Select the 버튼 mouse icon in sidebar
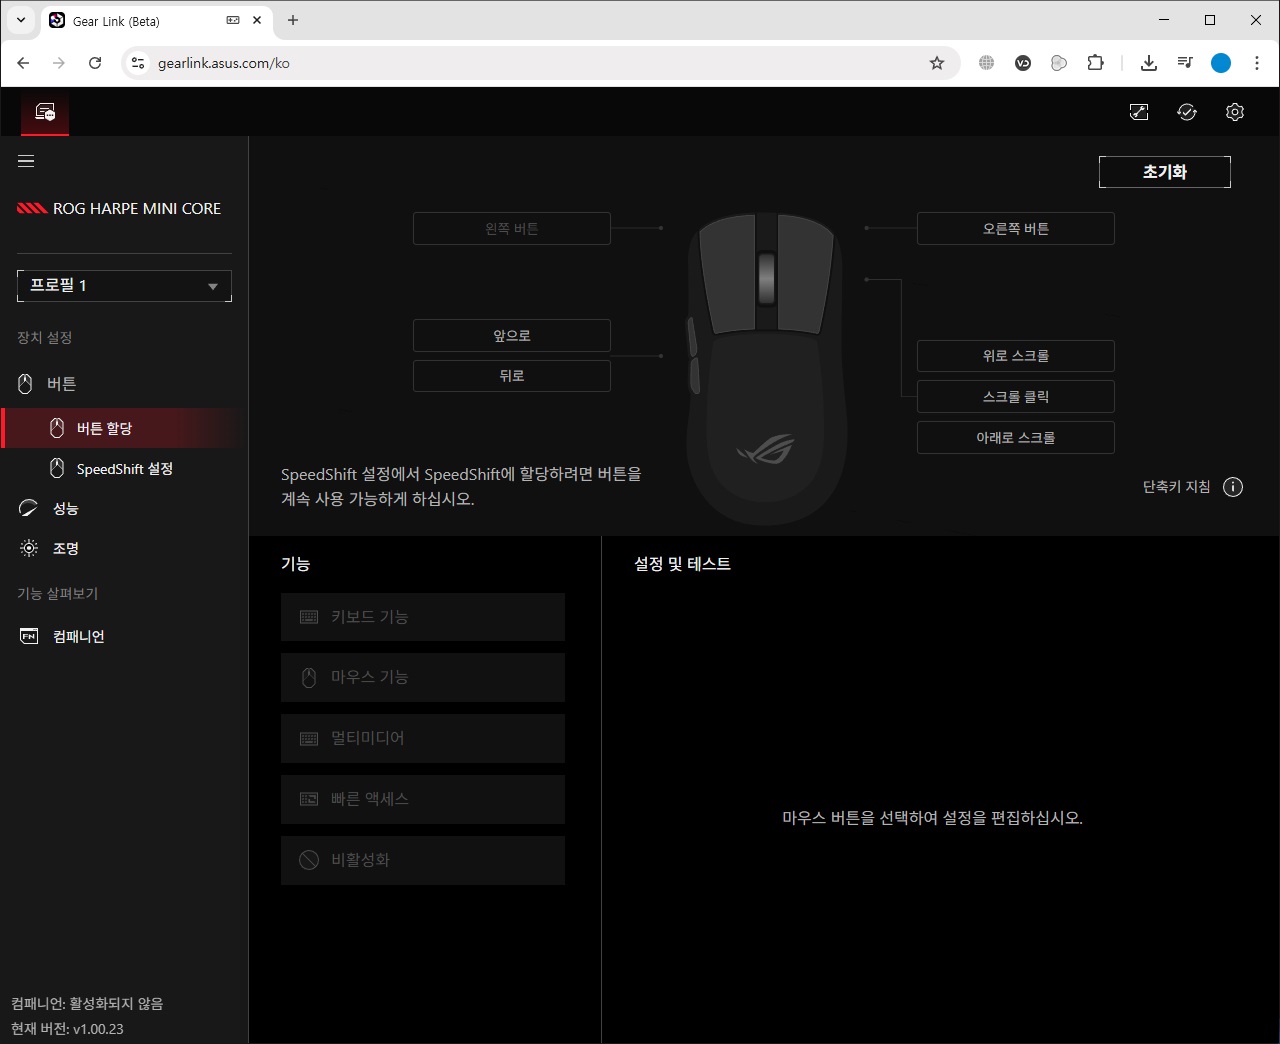 coord(25,384)
